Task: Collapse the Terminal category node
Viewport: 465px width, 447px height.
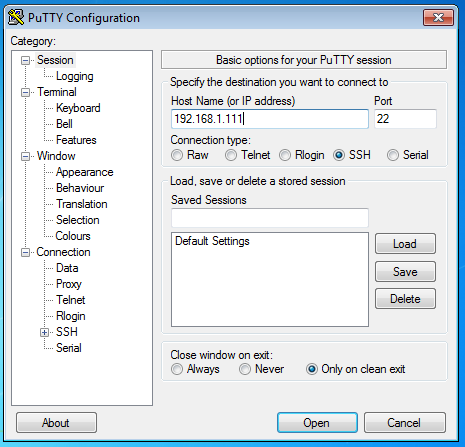Action: pos(25,92)
